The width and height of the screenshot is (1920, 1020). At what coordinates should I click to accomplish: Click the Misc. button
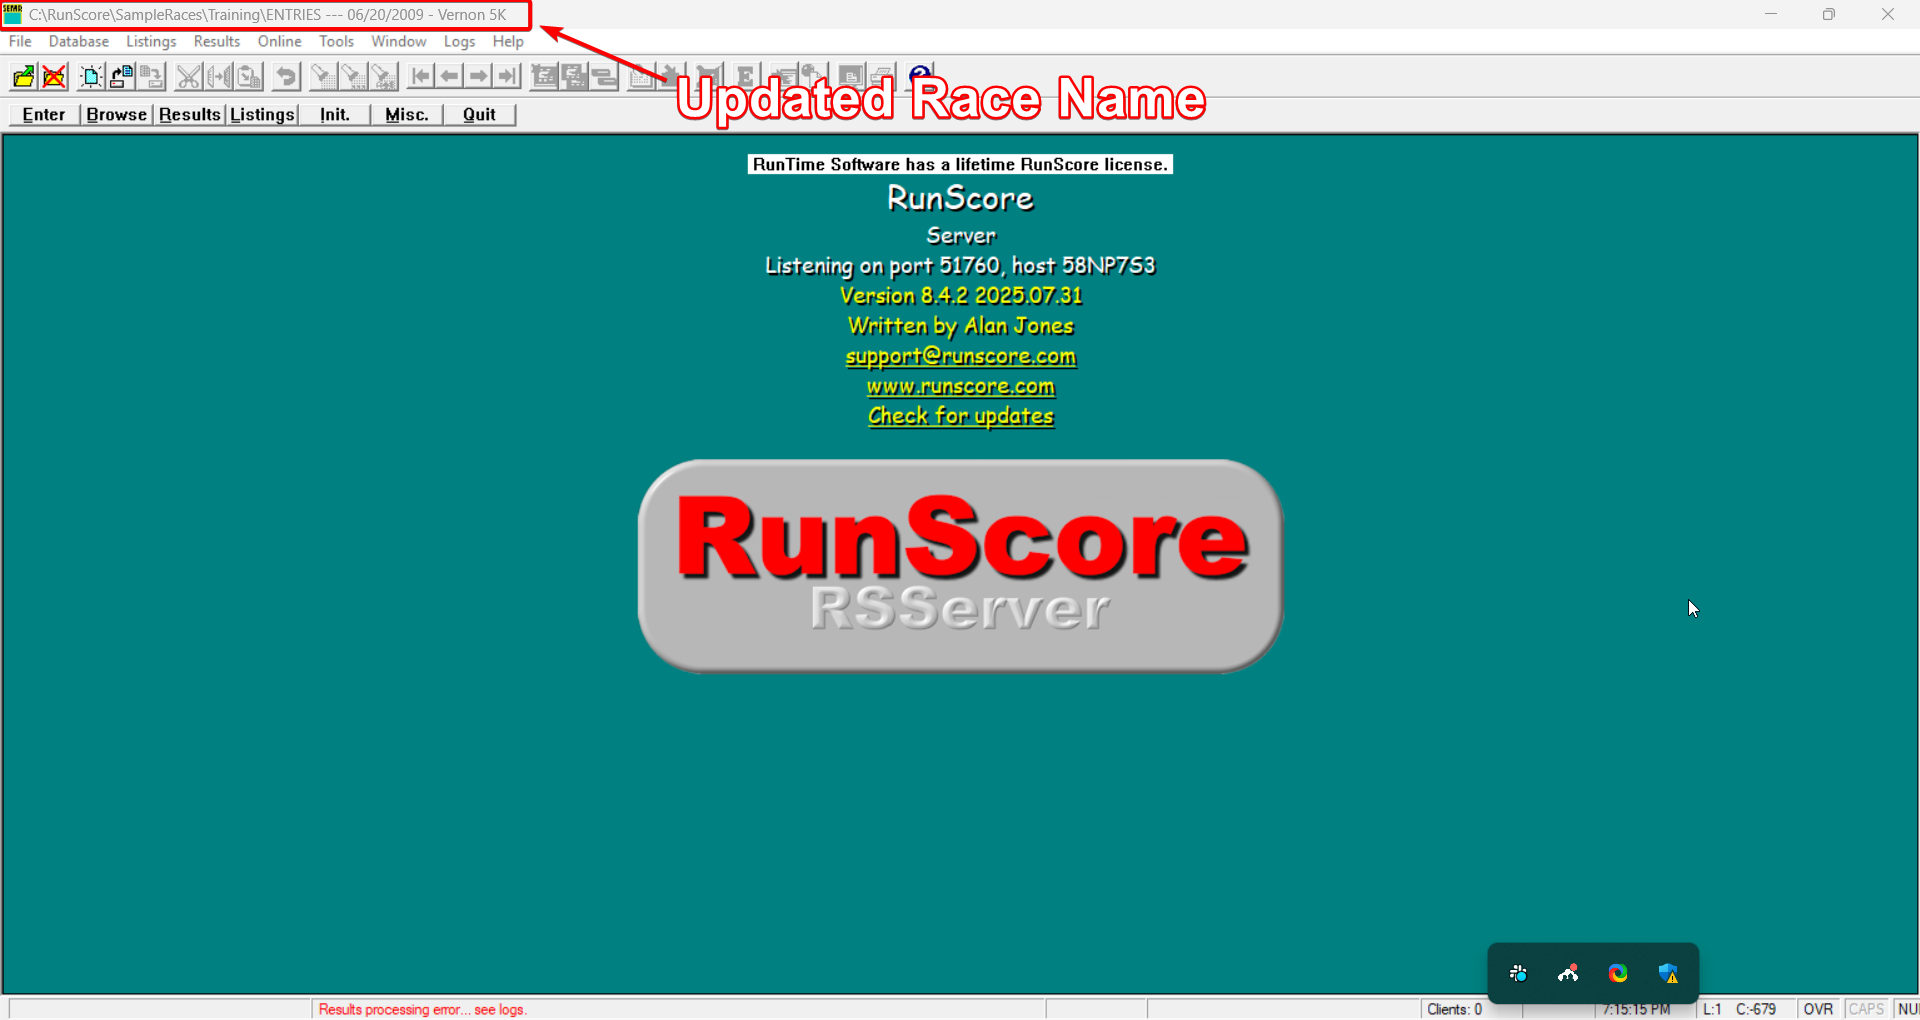coord(407,114)
